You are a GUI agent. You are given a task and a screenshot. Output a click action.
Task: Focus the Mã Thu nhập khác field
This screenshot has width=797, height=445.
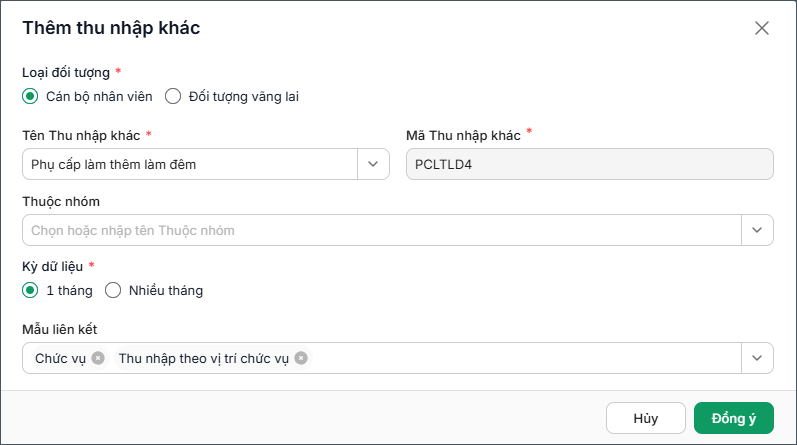tap(590, 164)
